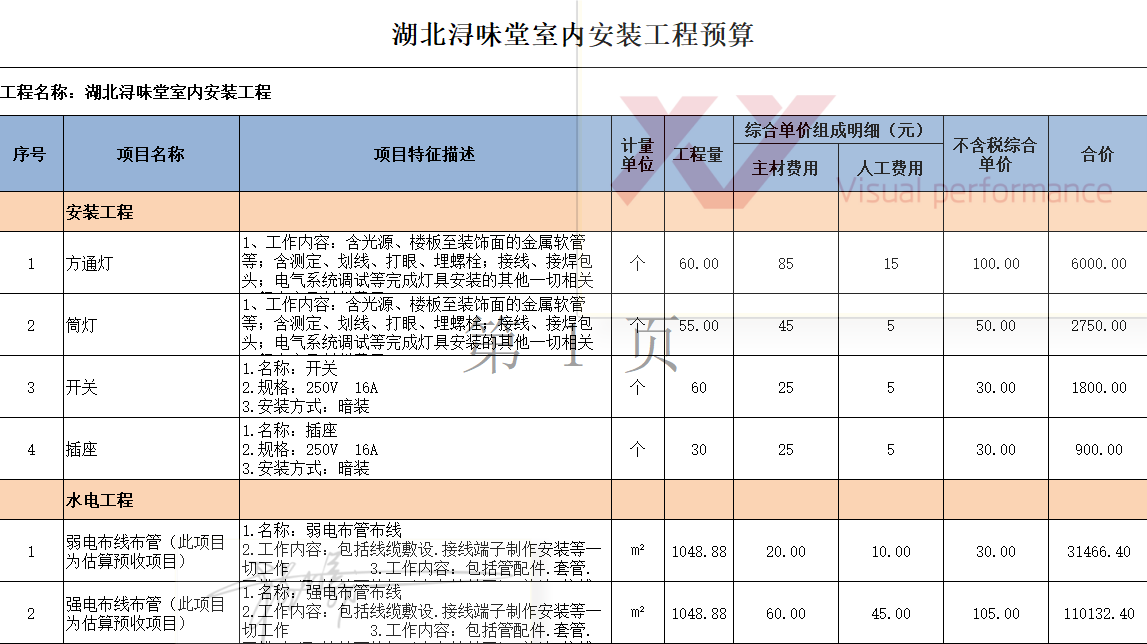1147x644 pixels.
Task: Select the 合价 column header
Action: pyautogui.click(x=1097, y=154)
